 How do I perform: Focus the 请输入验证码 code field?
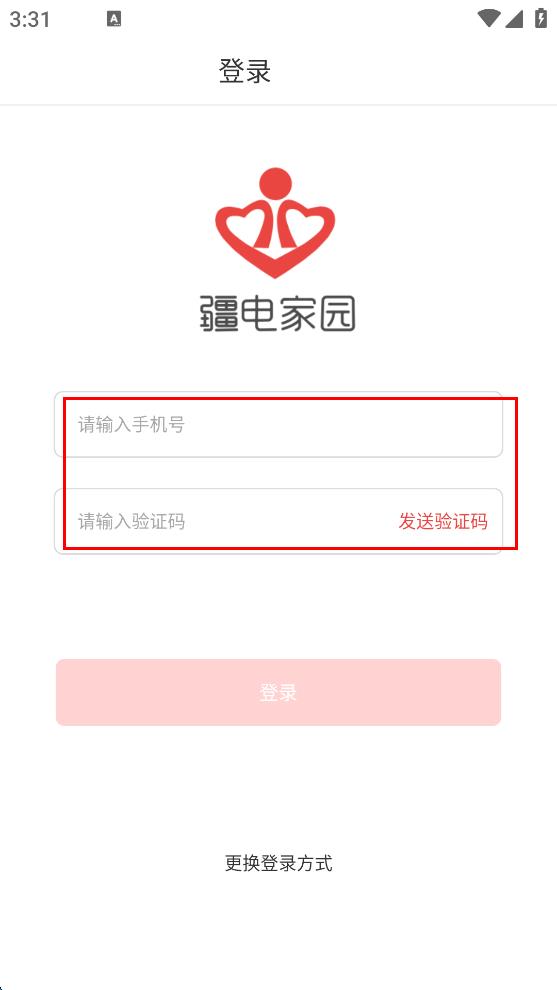click(227, 522)
